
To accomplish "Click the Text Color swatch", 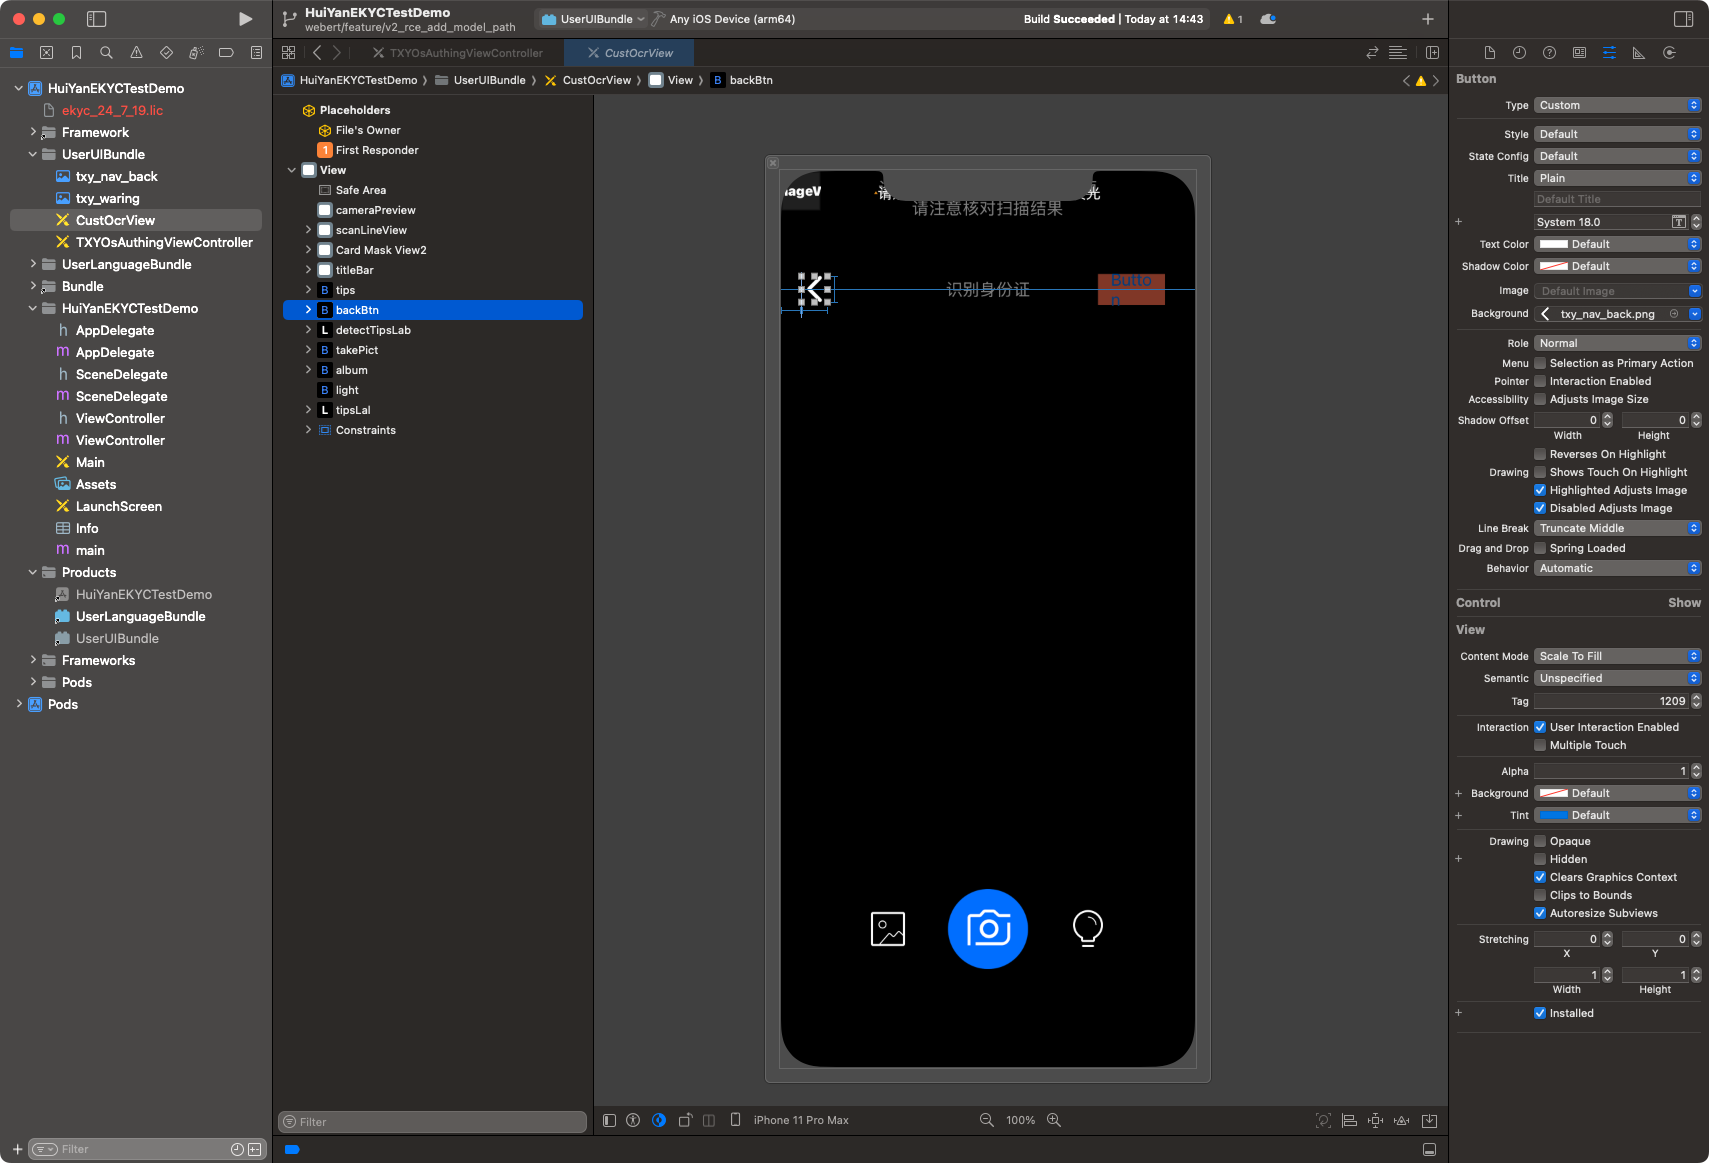I will pos(1553,244).
